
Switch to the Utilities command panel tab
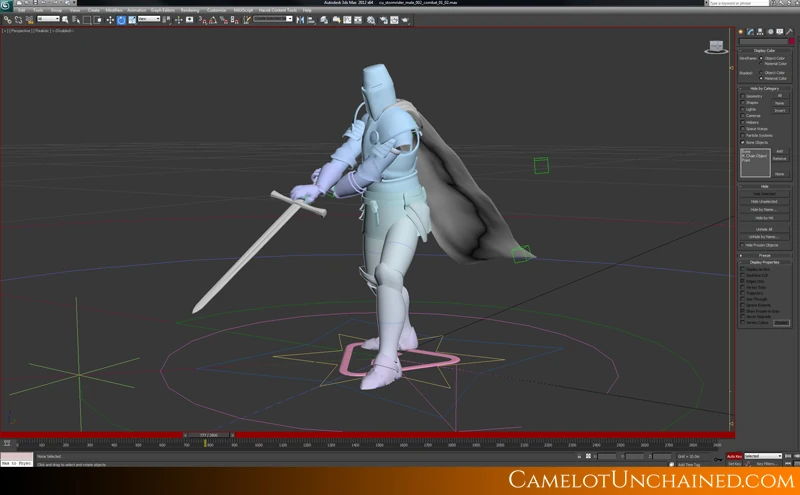(x=789, y=32)
